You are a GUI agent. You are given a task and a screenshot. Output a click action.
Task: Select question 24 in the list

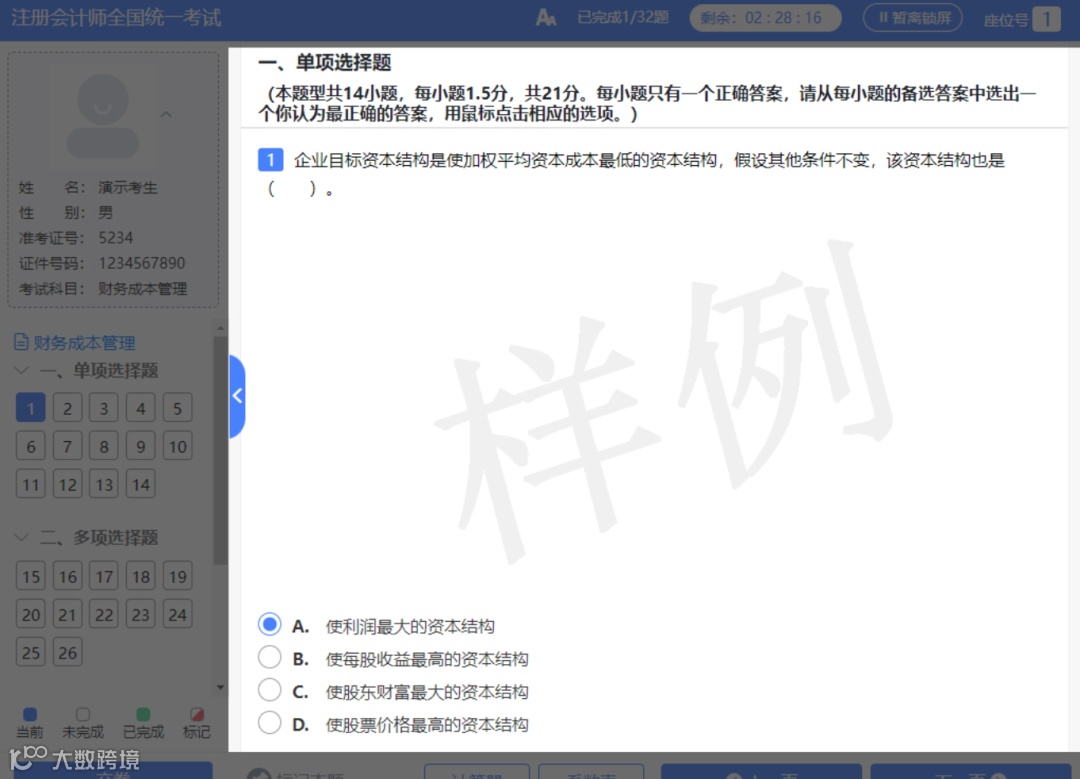[x=178, y=614]
